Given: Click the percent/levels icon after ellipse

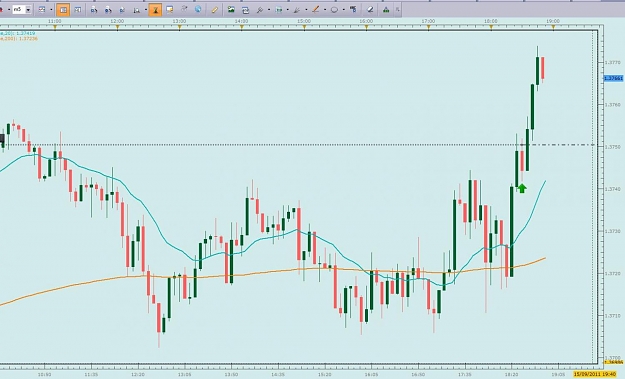Looking at the screenshot, I should (353, 10).
